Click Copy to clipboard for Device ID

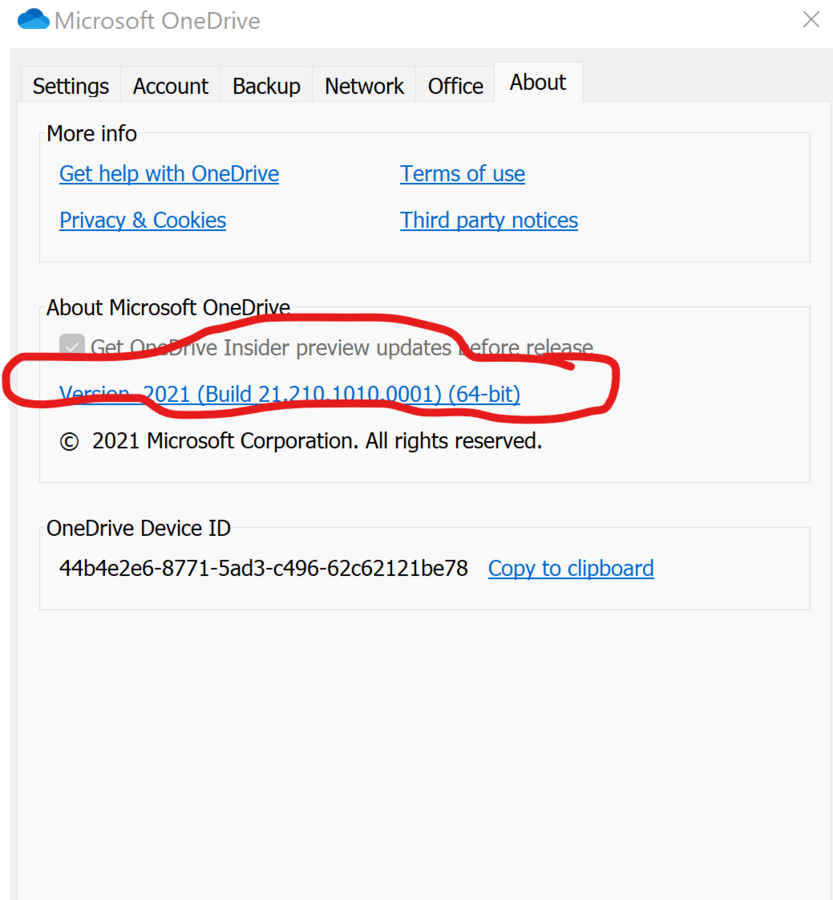(x=571, y=568)
